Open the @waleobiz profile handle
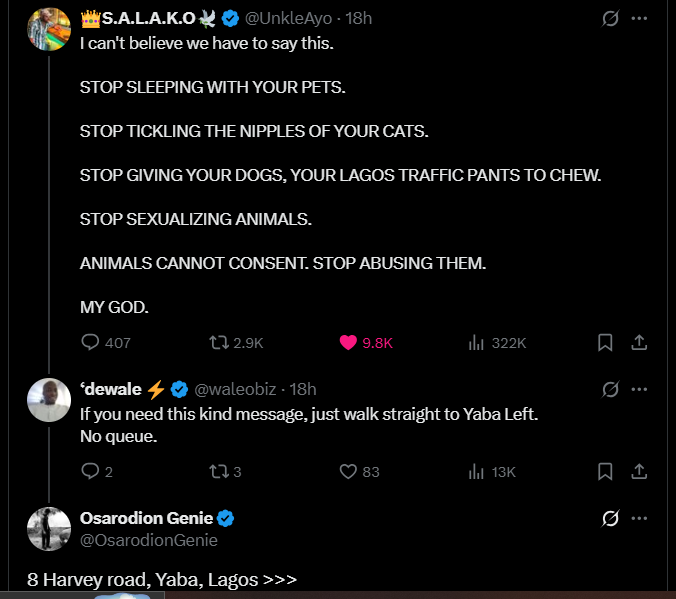Viewport: 676px width, 599px height. (x=238, y=389)
